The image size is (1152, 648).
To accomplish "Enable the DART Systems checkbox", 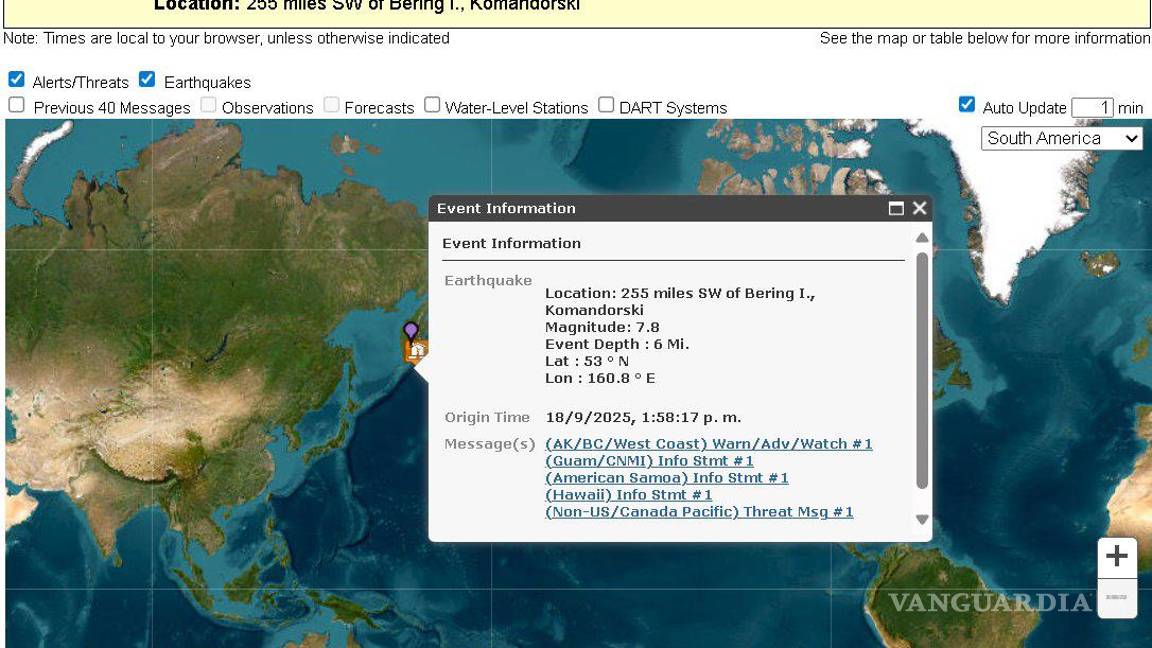I will 605,103.
